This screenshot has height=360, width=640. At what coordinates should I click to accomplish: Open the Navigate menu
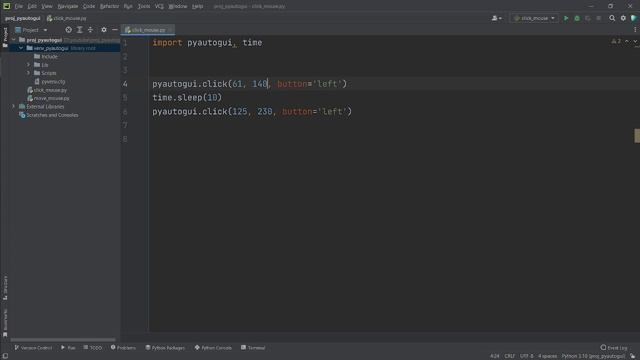(68, 6)
